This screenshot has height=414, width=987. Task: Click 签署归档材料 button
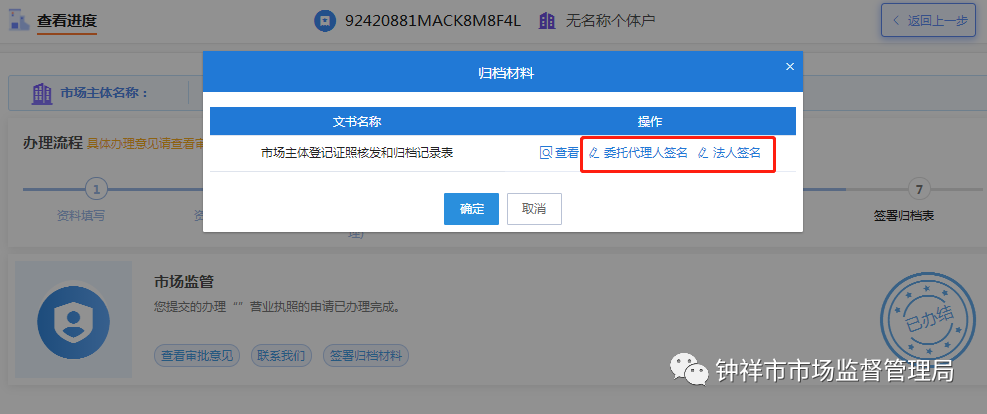click(366, 355)
